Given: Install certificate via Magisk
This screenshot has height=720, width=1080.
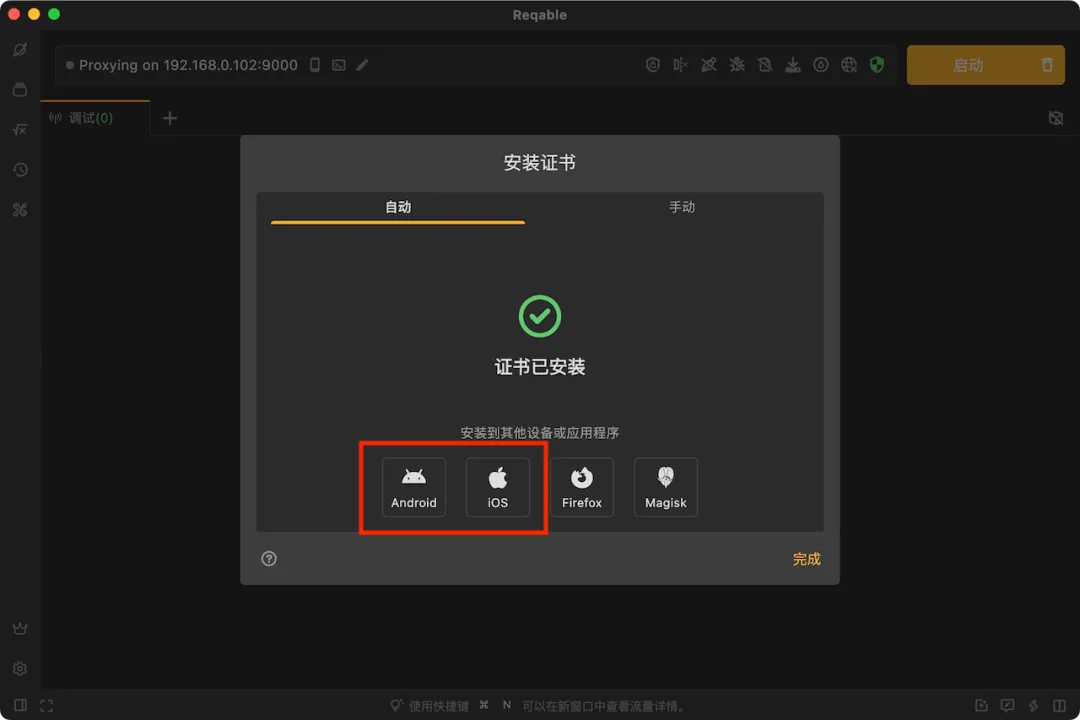Looking at the screenshot, I should pos(665,487).
